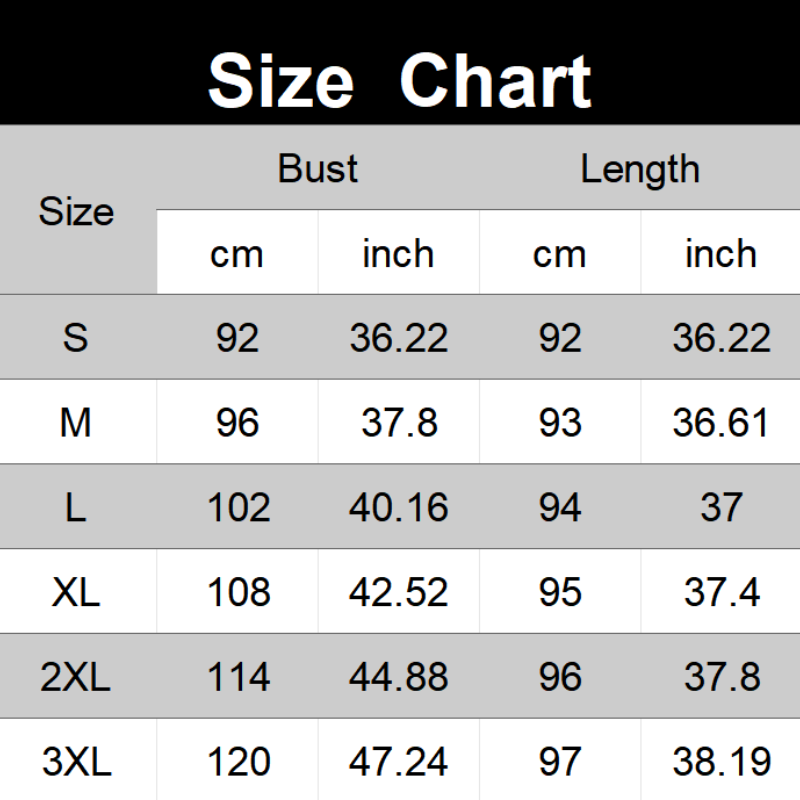
Task: Click the inch subheader under Length
Action: [x=720, y=254]
